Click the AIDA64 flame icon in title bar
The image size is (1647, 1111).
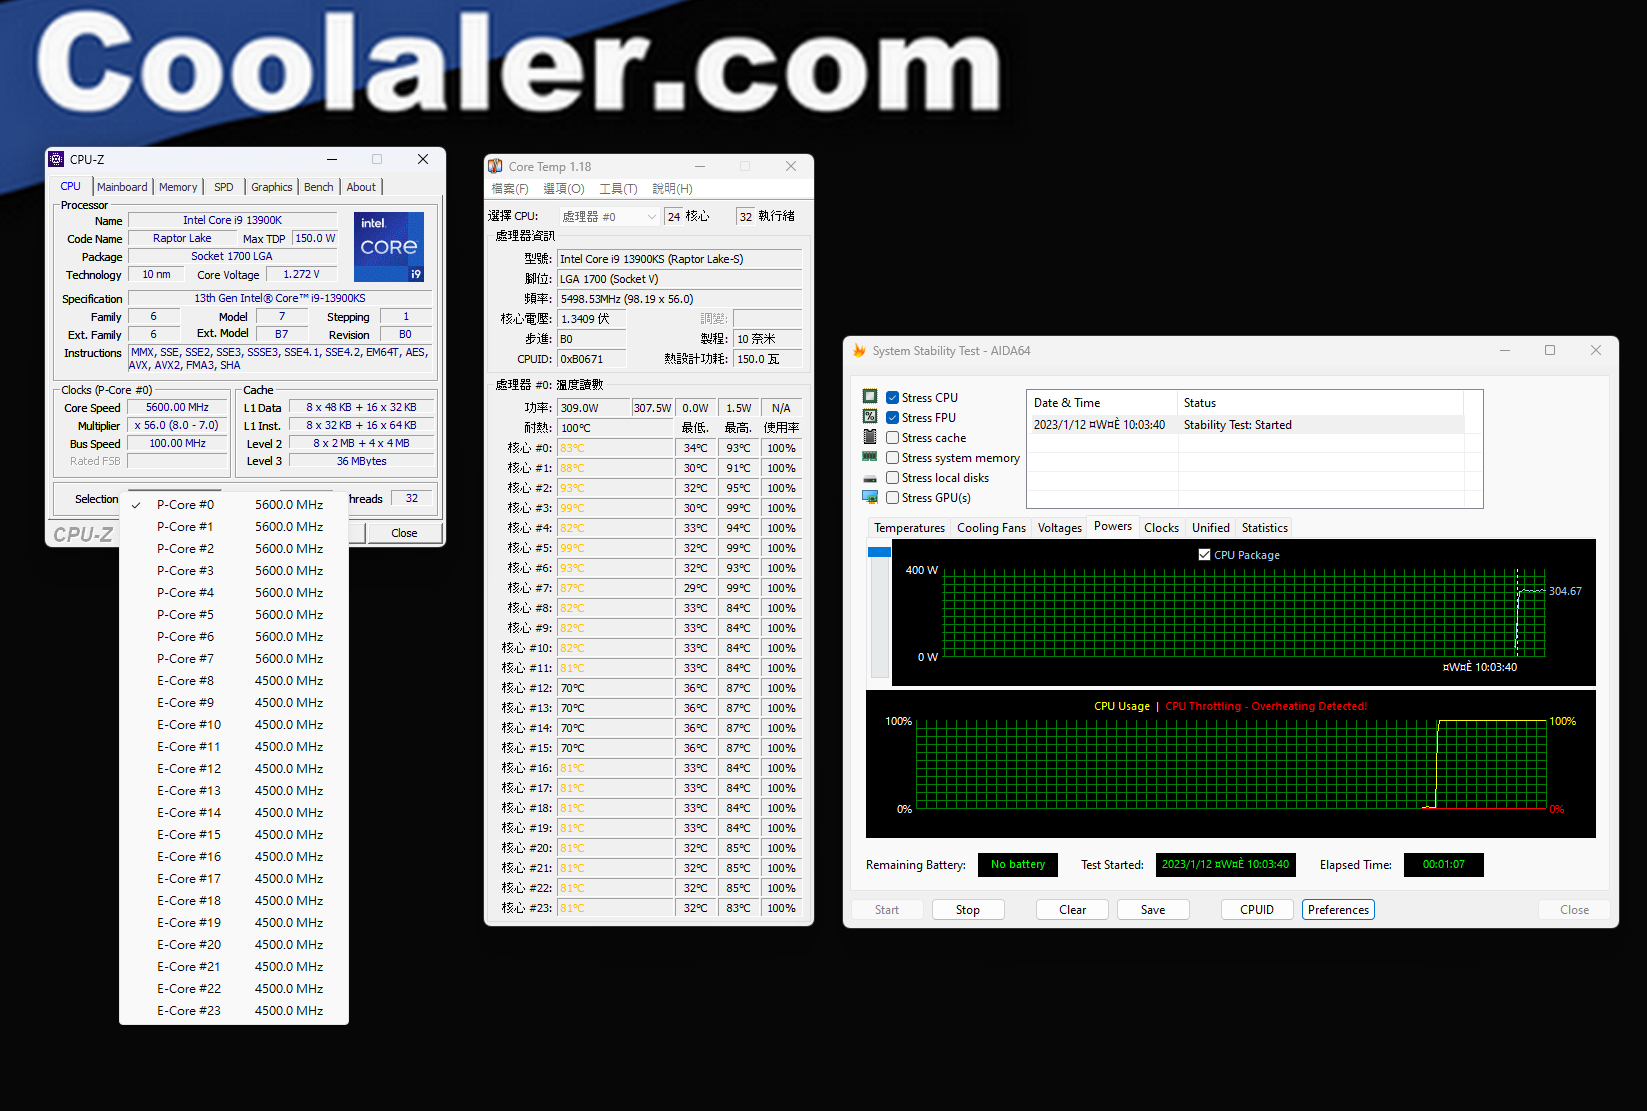pos(859,351)
